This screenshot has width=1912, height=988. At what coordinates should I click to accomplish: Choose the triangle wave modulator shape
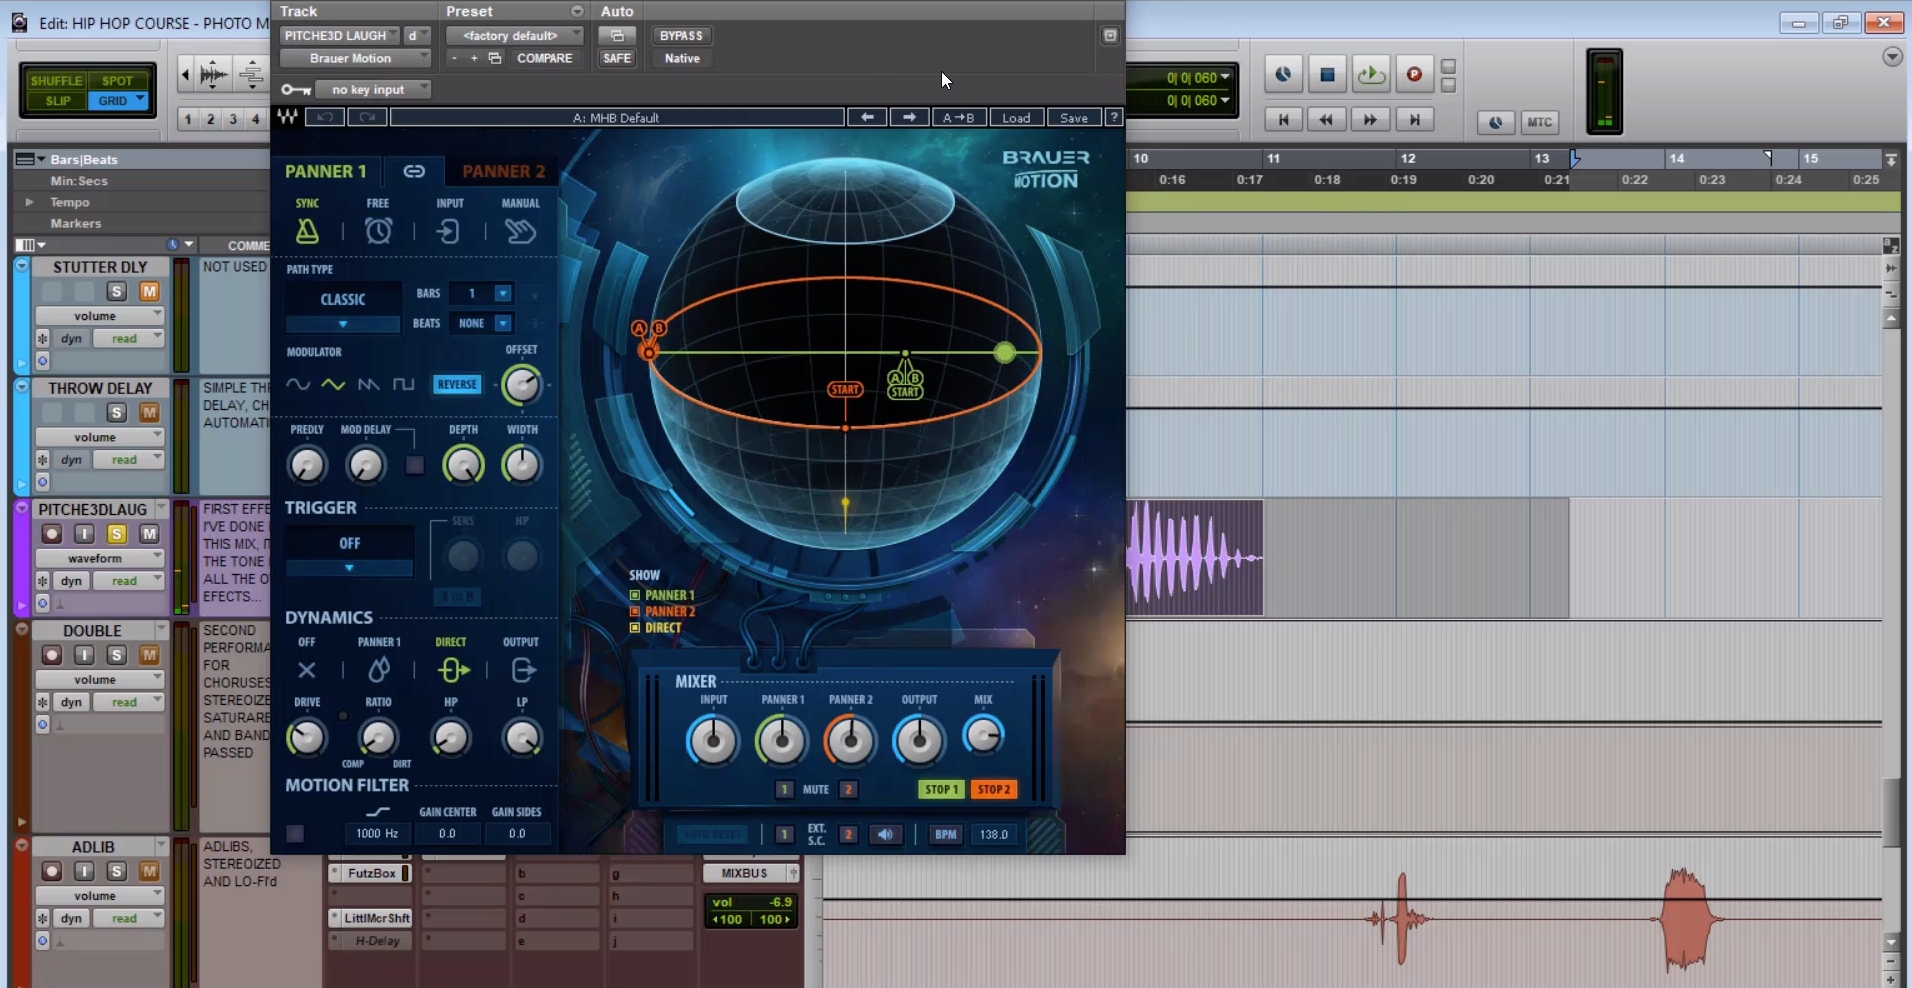click(x=333, y=384)
